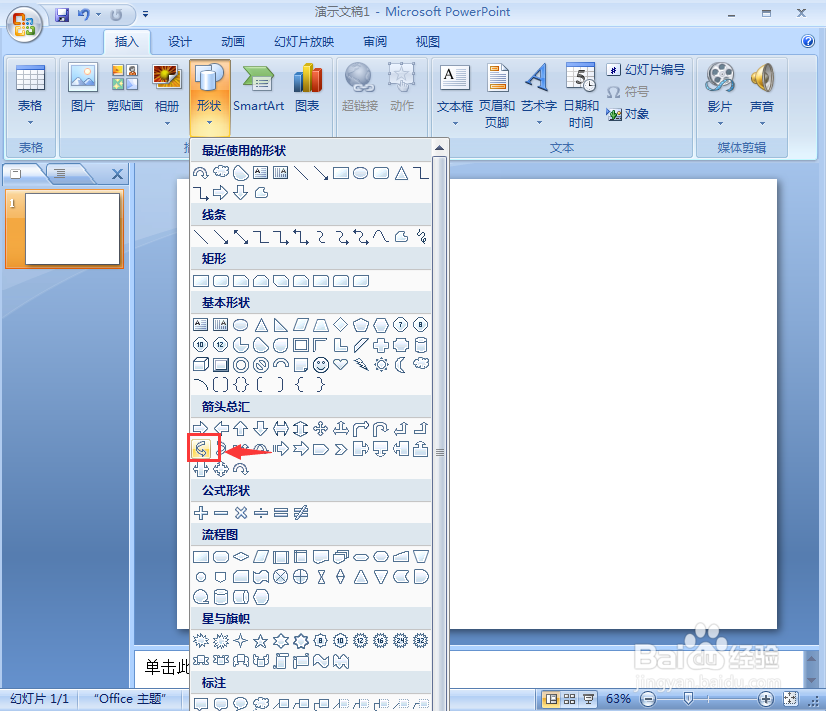Open PowerPoint help question mark
The height and width of the screenshot is (711, 826).
point(808,41)
